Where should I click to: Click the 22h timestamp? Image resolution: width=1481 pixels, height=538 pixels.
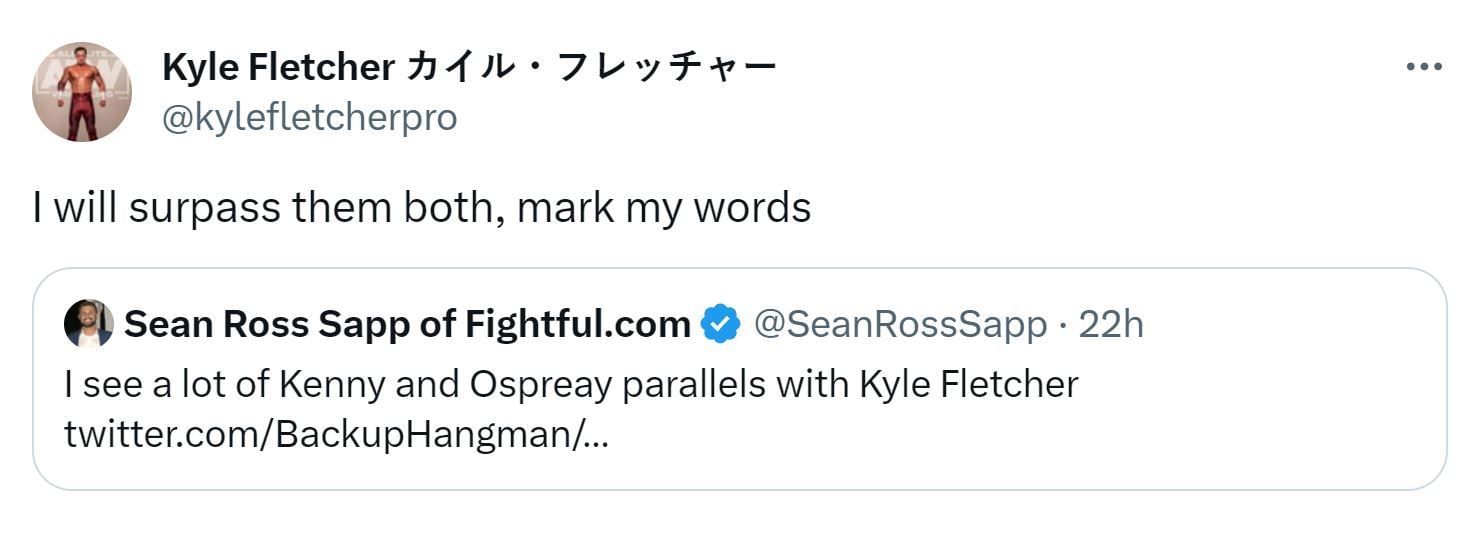[1111, 324]
